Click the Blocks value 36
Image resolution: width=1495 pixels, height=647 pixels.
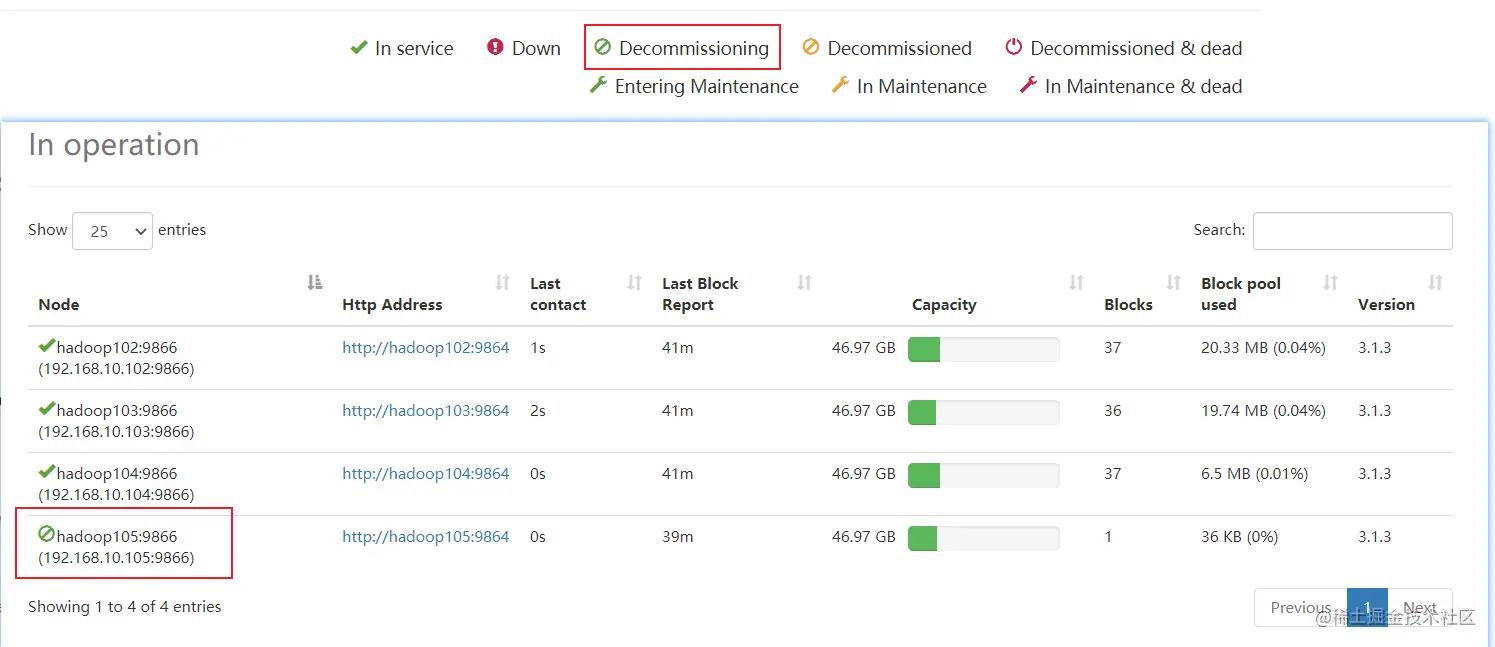(1113, 411)
